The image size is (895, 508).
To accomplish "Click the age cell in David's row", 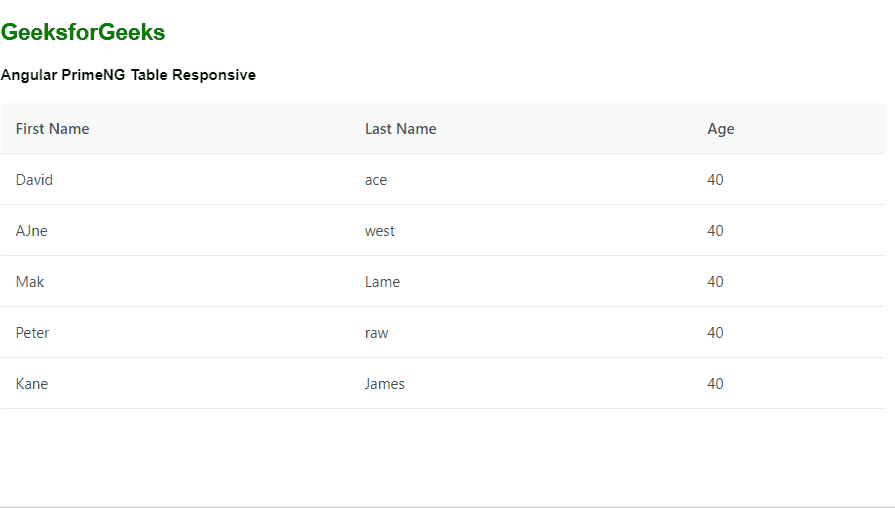I will coord(715,180).
